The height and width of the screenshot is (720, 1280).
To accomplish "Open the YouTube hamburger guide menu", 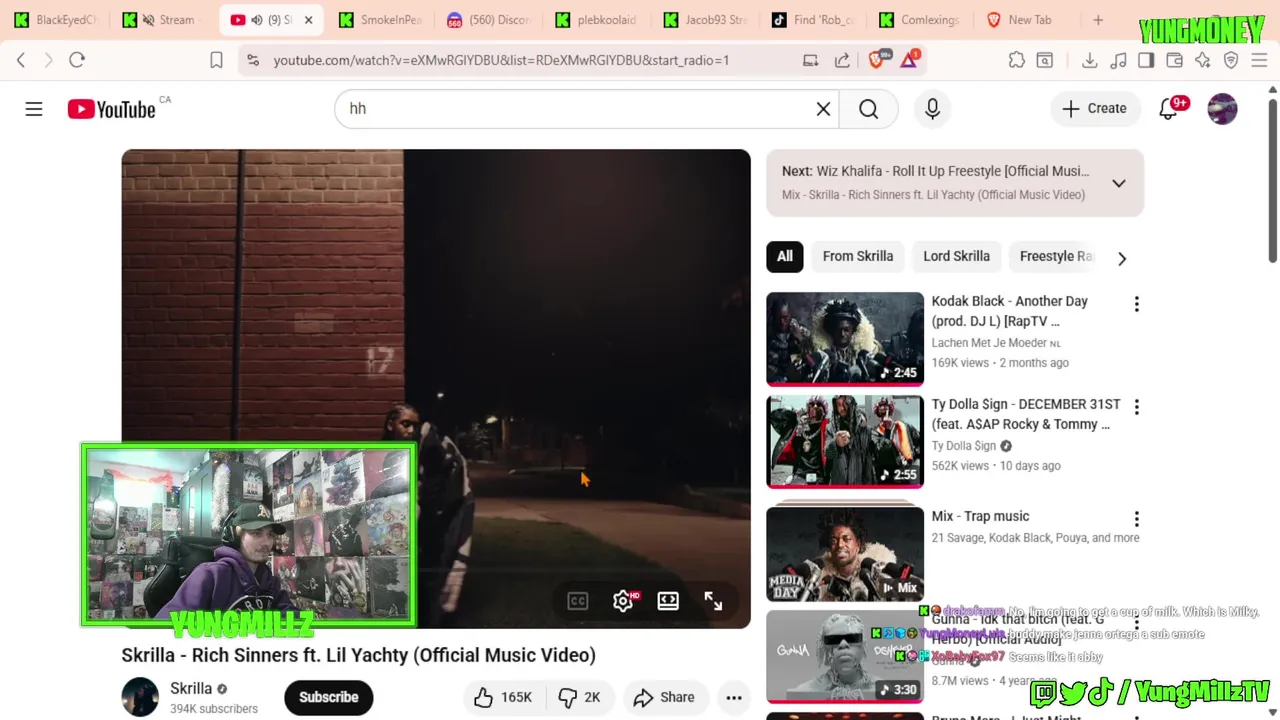I will point(34,109).
